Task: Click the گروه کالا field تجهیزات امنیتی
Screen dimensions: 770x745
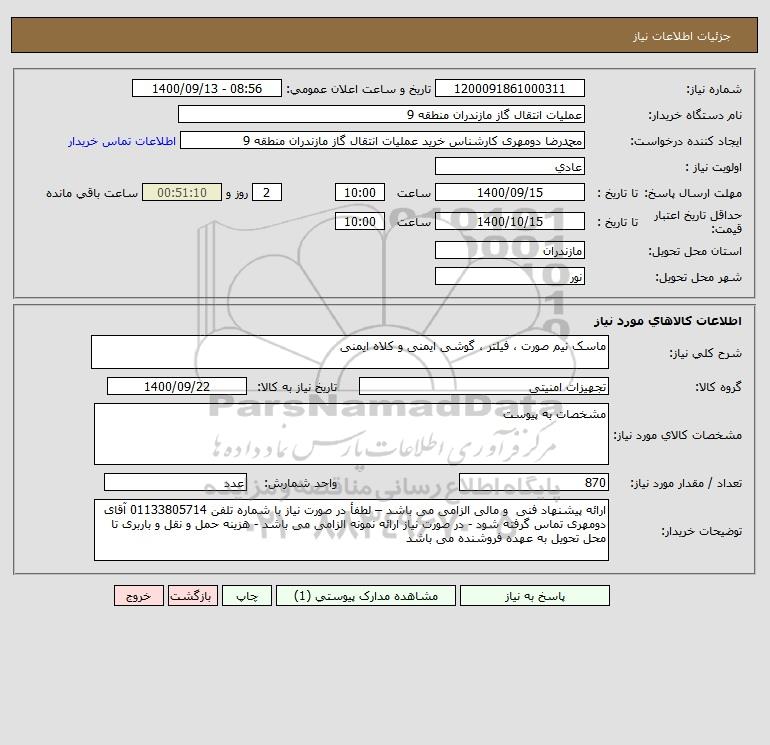Action: point(484,386)
